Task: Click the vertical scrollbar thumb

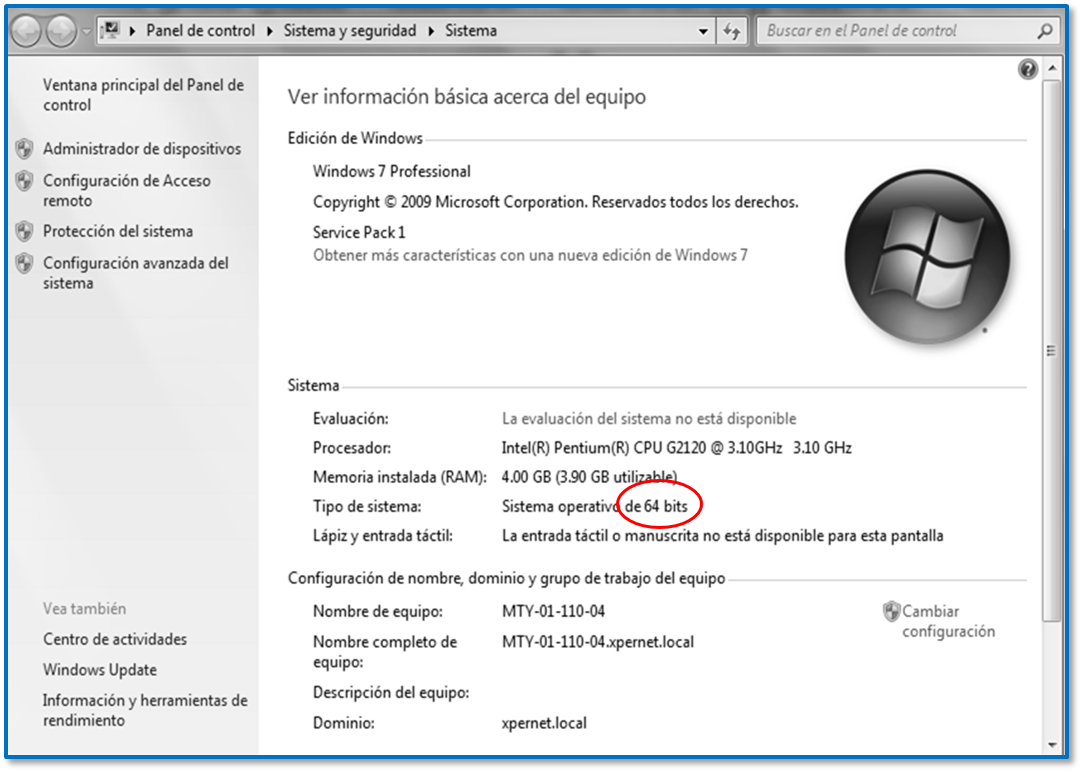Action: [x=1052, y=350]
